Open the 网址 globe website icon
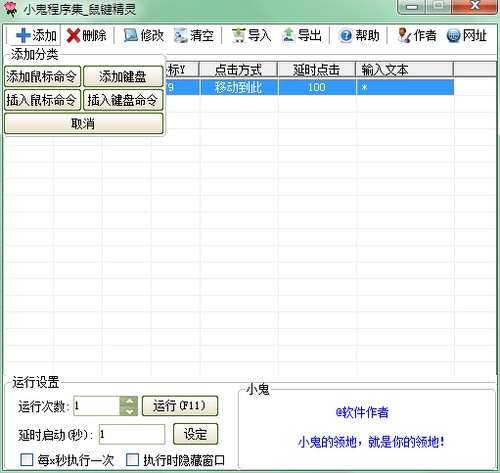The width and height of the screenshot is (500, 473). pyautogui.click(x=454, y=35)
